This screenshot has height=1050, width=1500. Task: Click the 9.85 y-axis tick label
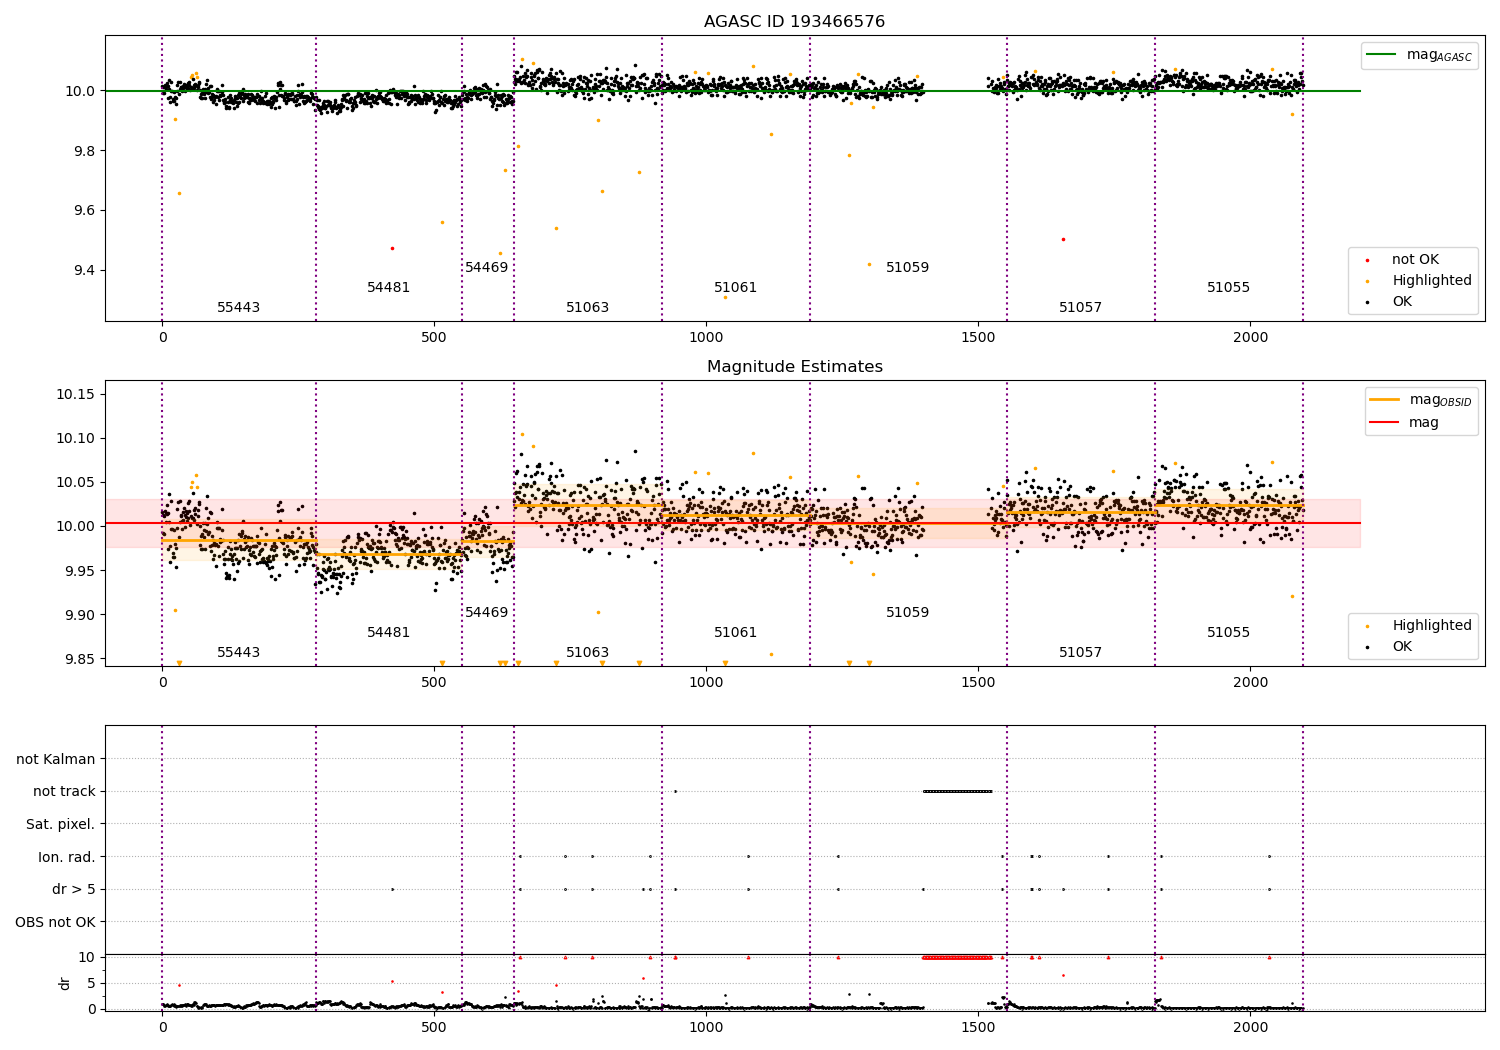tap(79, 660)
